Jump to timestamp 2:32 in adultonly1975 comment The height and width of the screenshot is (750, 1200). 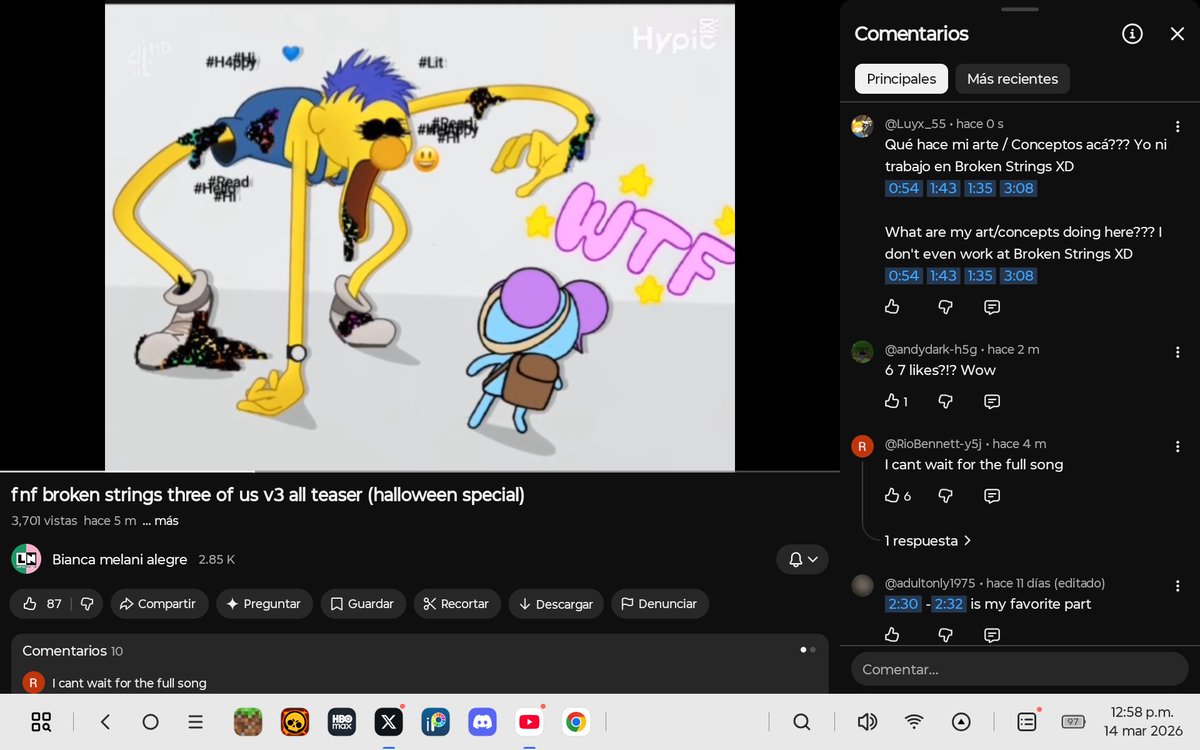click(950, 604)
